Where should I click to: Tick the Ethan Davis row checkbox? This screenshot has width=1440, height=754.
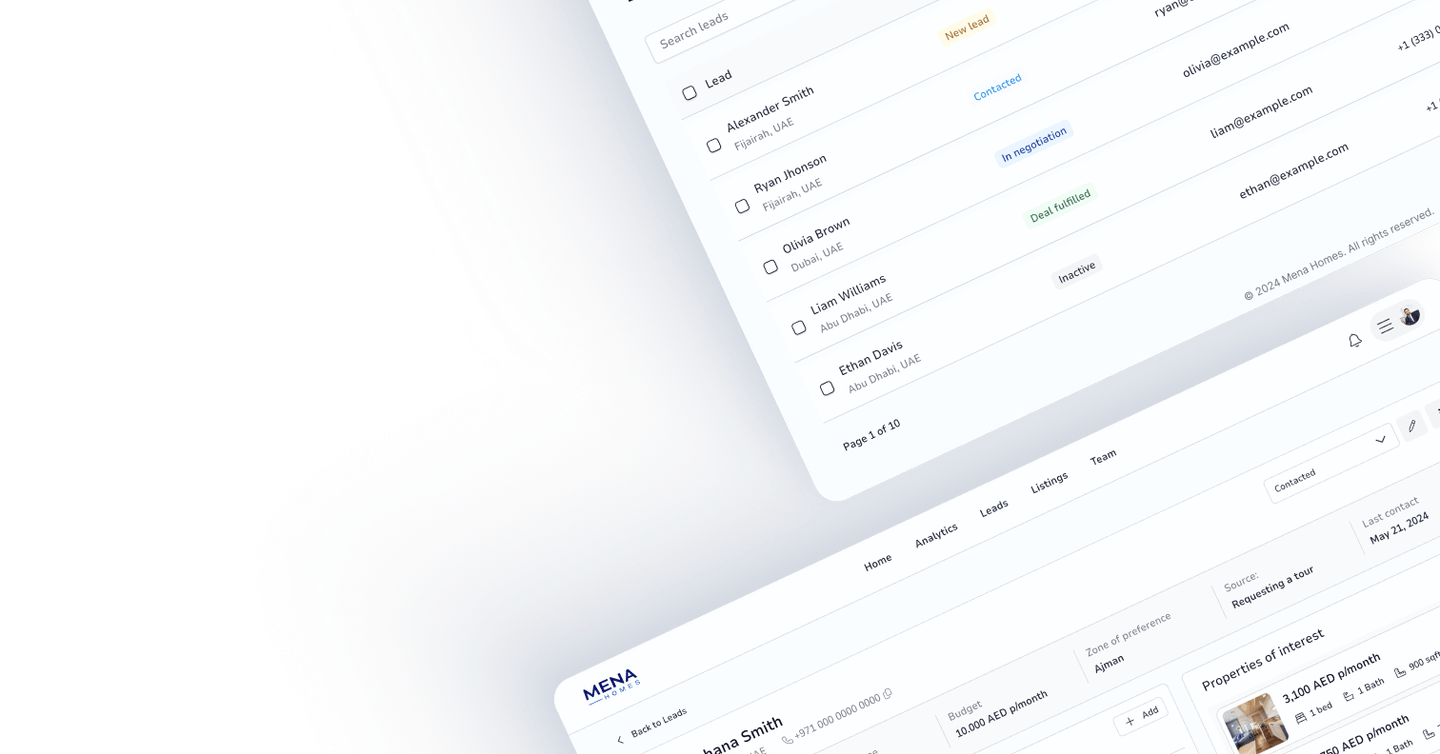(x=827, y=388)
